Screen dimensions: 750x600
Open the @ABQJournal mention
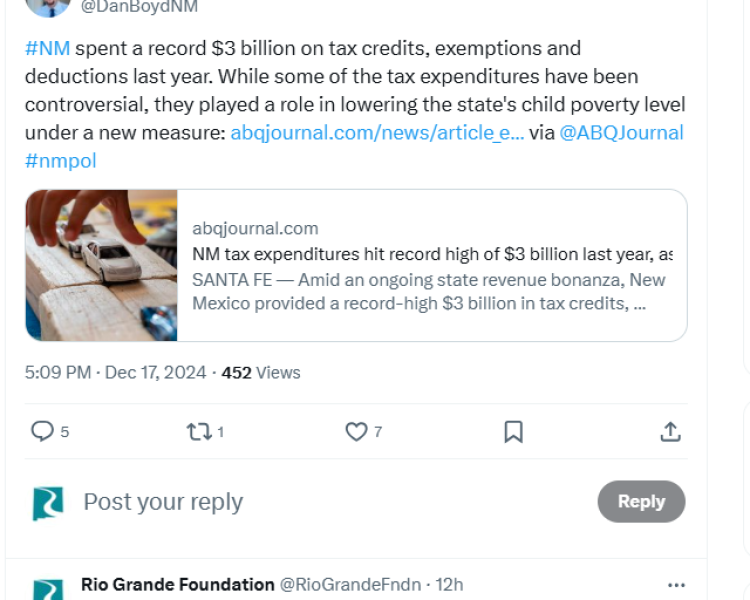(621, 132)
